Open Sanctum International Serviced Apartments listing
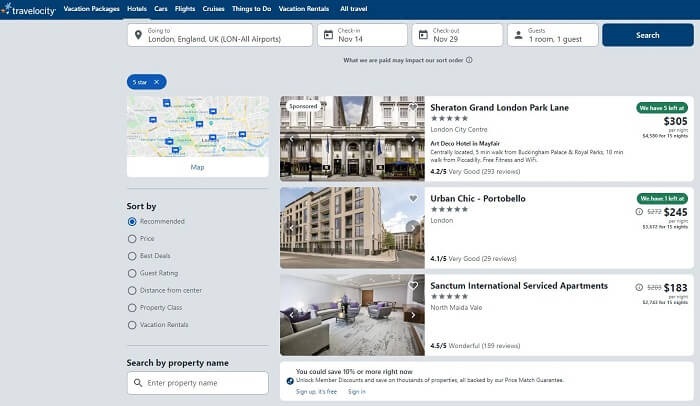 point(519,286)
